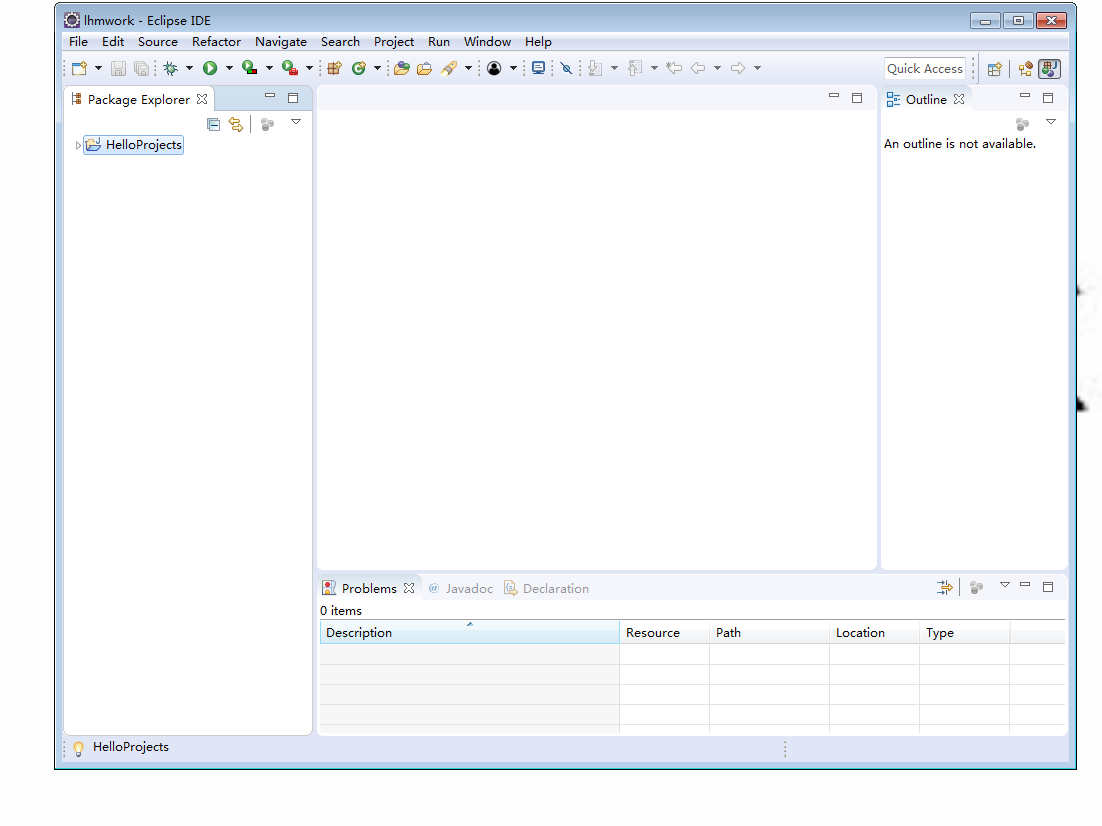The height and width of the screenshot is (826, 1102).
Task: Switch to the unselected perspective button
Action: click(x=1025, y=69)
